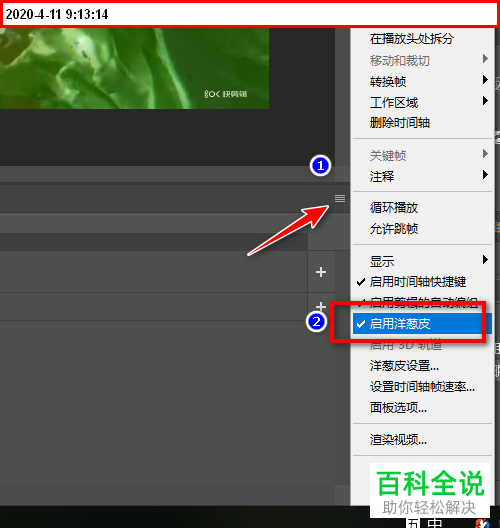Open the timeline panel hamburger menu
The width and height of the screenshot is (500, 528).
coord(340,198)
